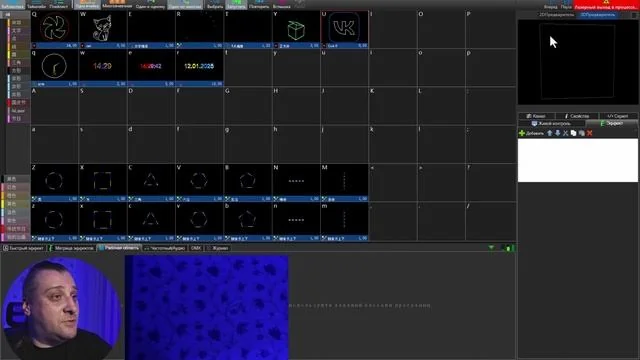Viewport: 640px width, 360px height.
Task: Switch to the 3D preview tab
Action: click(x=598, y=15)
